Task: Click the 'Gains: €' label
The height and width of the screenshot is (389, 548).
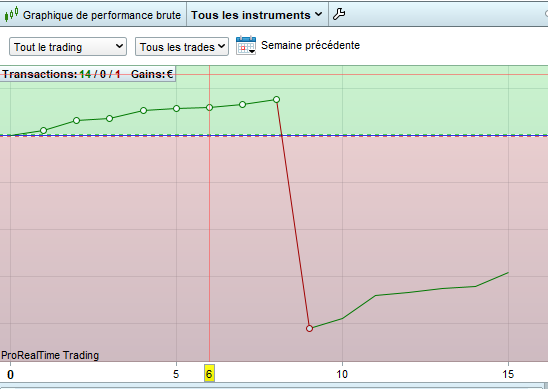Action: [152, 74]
